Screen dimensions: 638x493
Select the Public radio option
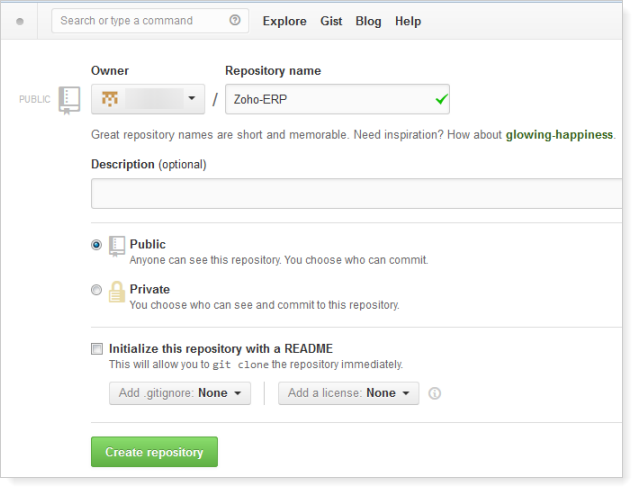(96, 244)
